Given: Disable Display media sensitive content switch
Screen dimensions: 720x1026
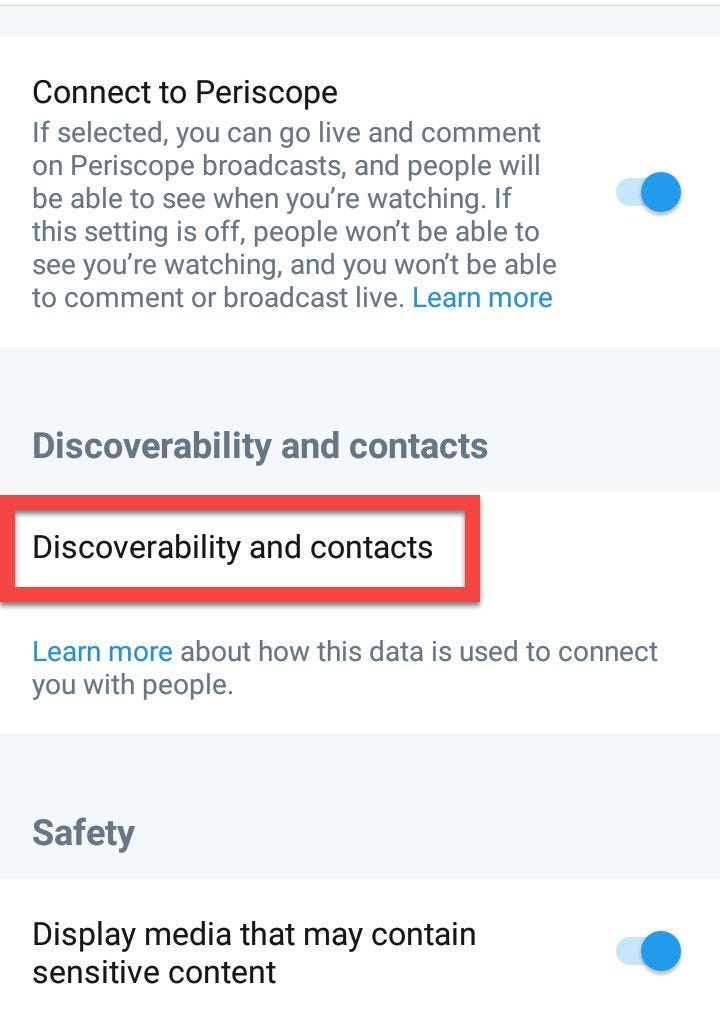Looking at the screenshot, I should click(x=649, y=951).
